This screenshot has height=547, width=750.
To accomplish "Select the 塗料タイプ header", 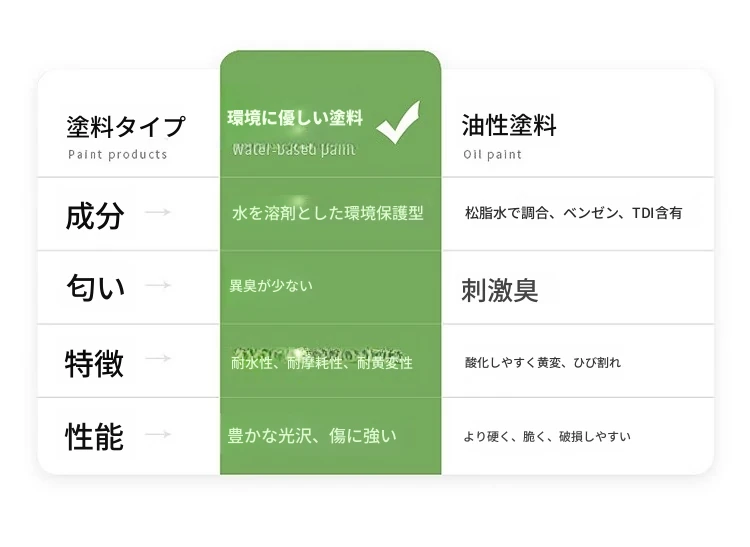I will pyautogui.click(x=126, y=127).
